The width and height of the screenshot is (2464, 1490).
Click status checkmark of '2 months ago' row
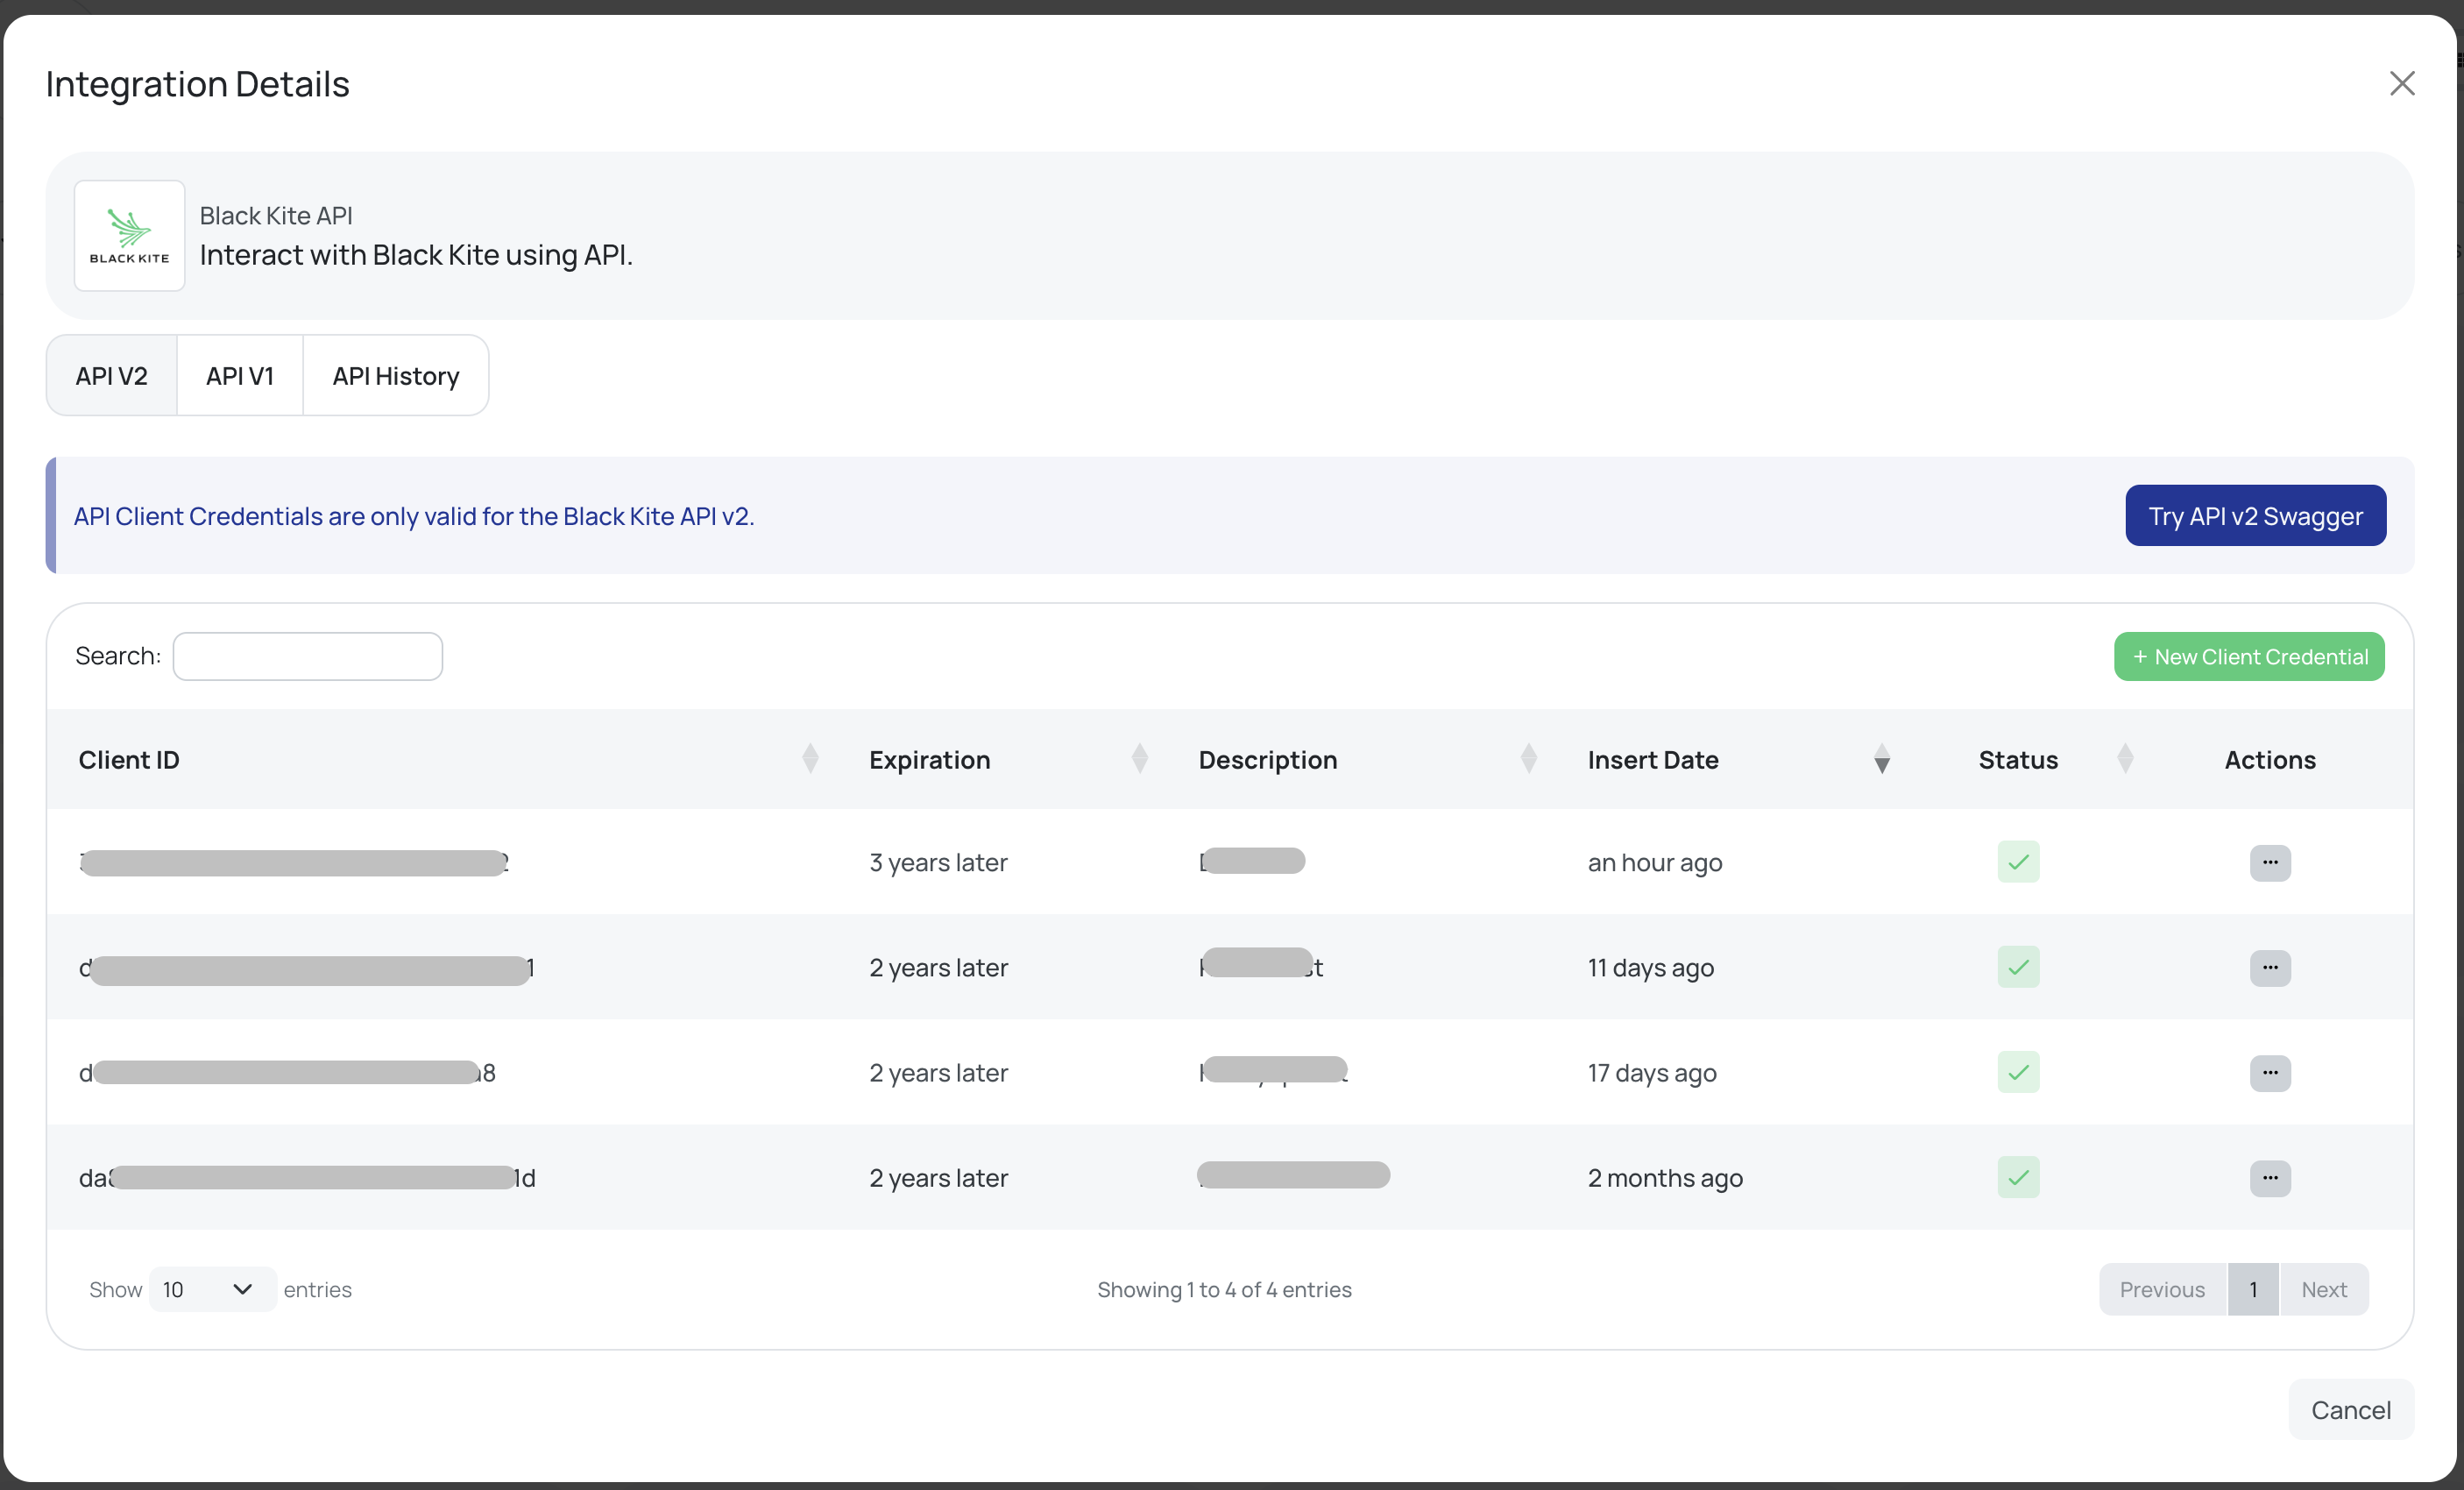(x=2018, y=1177)
